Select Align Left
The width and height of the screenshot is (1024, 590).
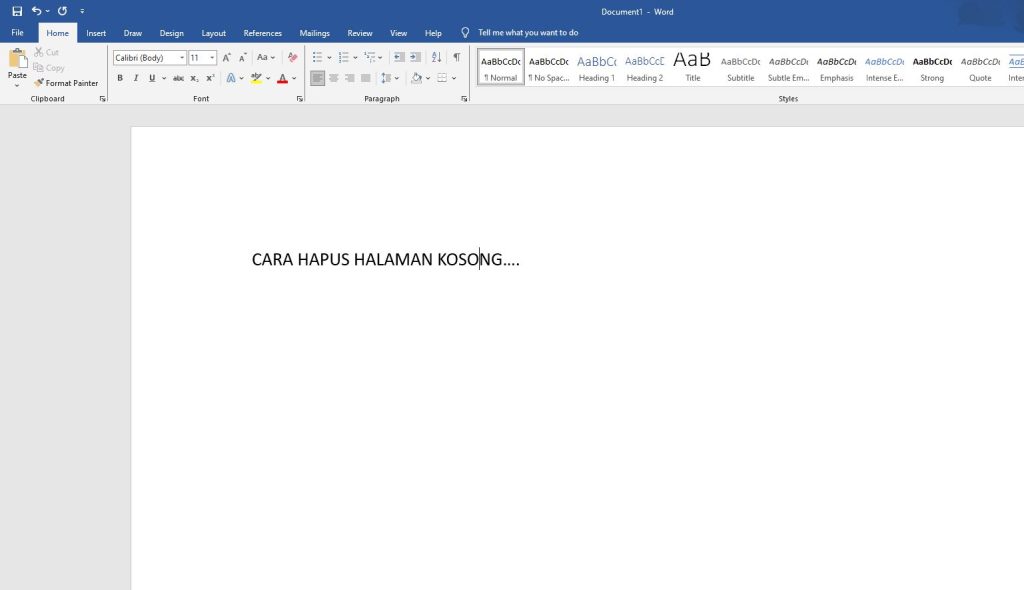pos(317,78)
